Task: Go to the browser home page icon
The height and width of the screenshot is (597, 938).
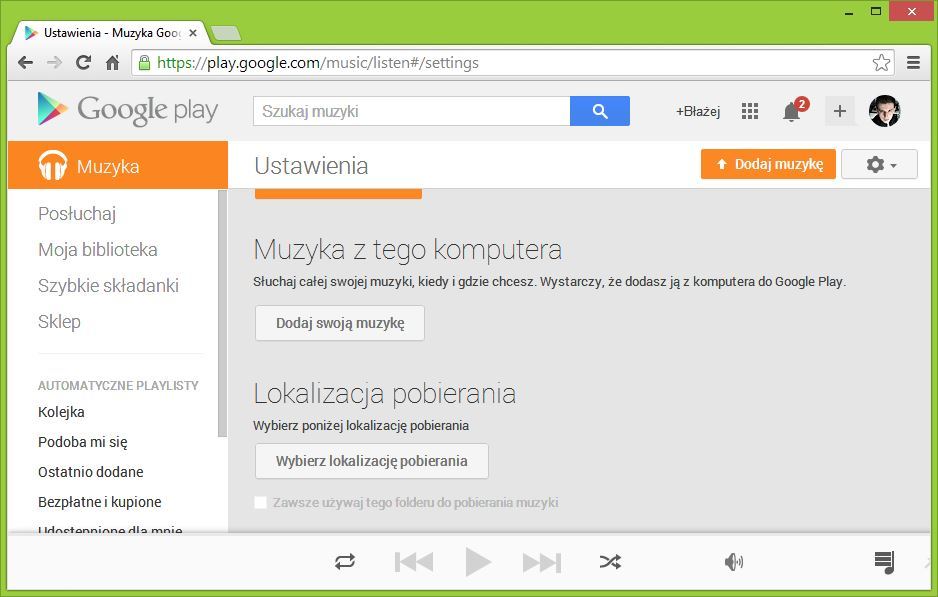Action: [112, 62]
